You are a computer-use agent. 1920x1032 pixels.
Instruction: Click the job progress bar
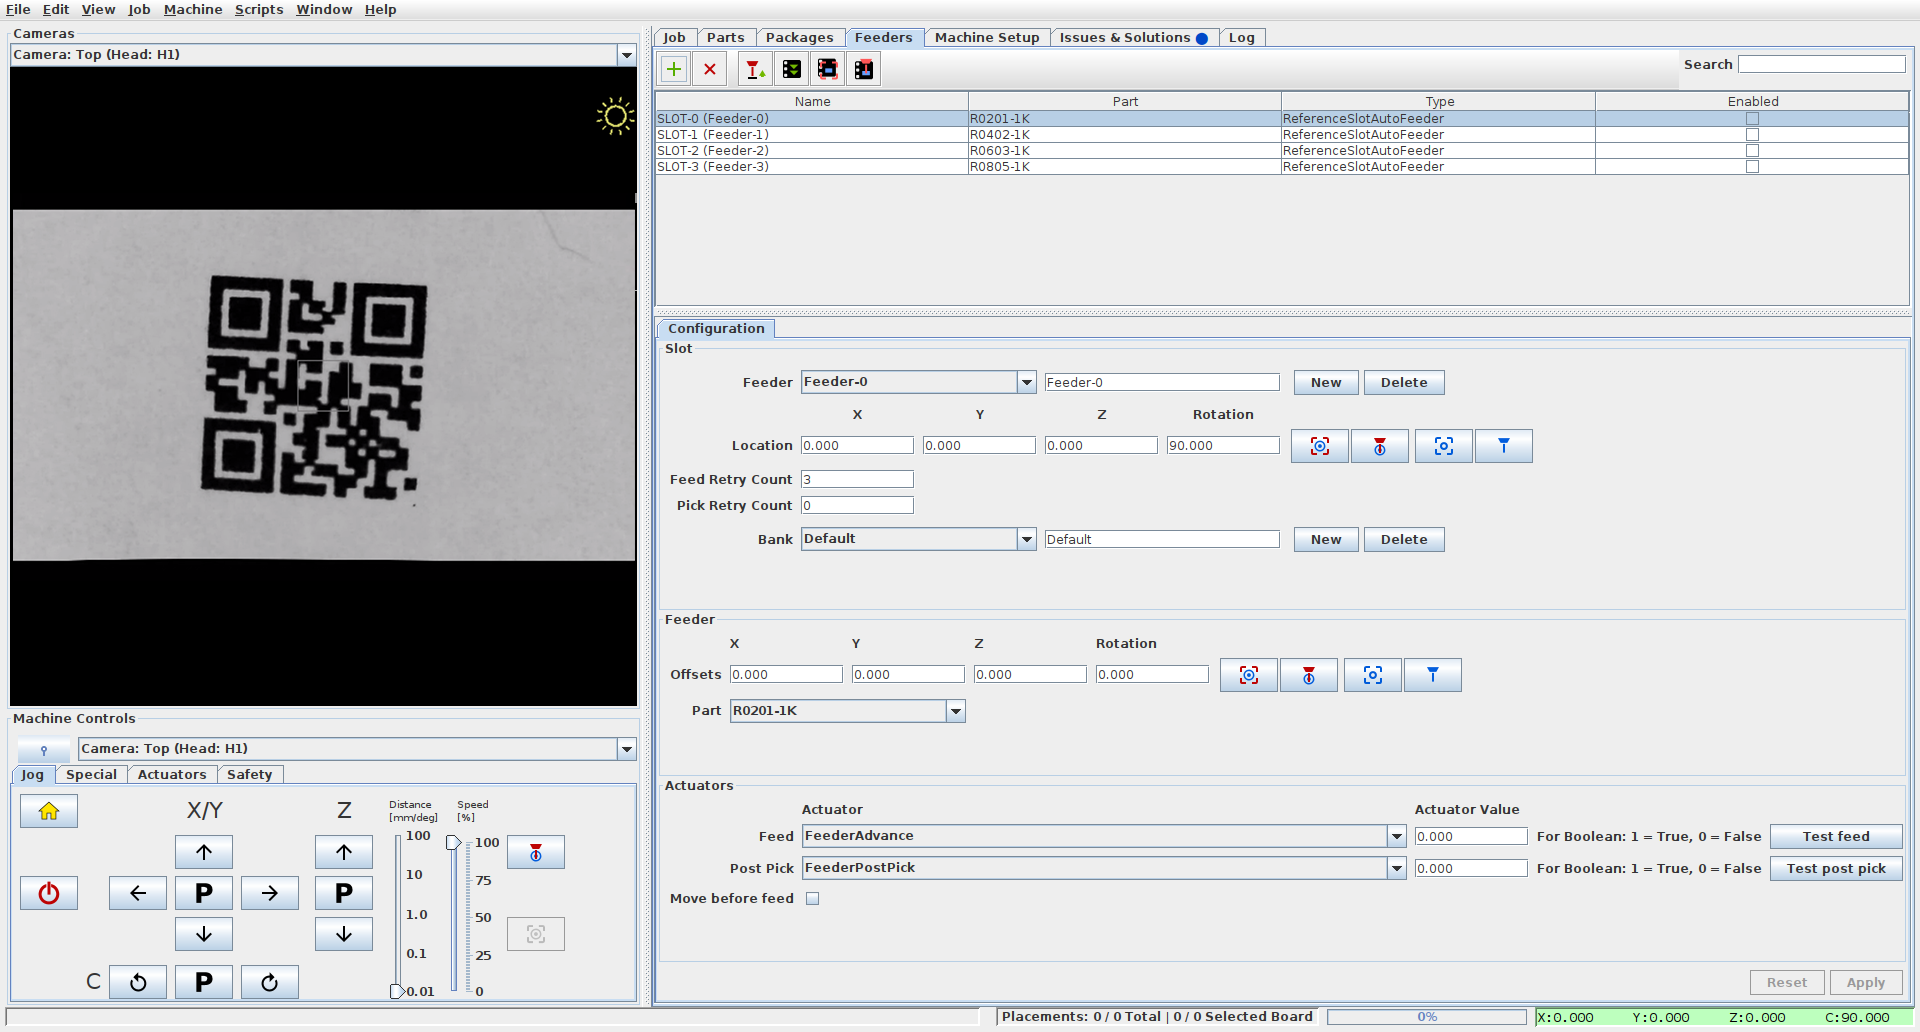pyautogui.click(x=1427, y=1017)
